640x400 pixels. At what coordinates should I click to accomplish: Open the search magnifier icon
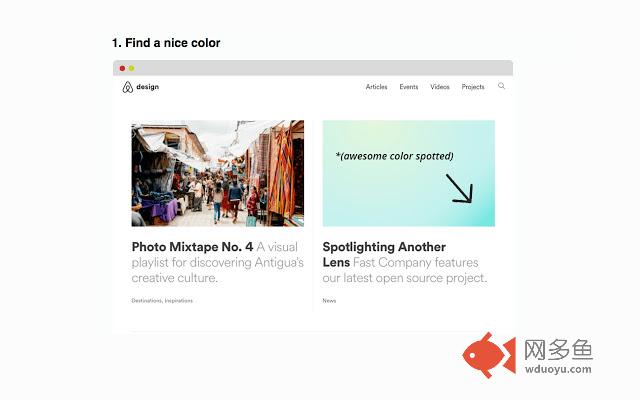pos(501,86)
